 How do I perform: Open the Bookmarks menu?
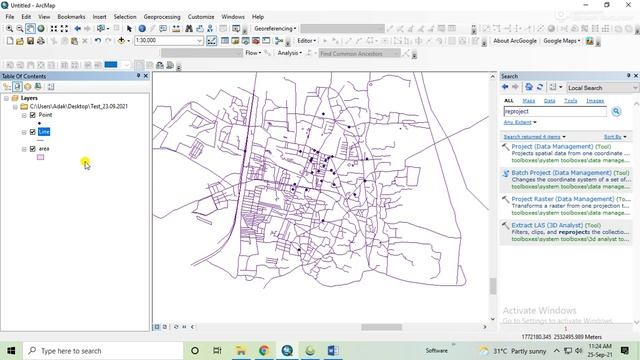coord(71,17)
